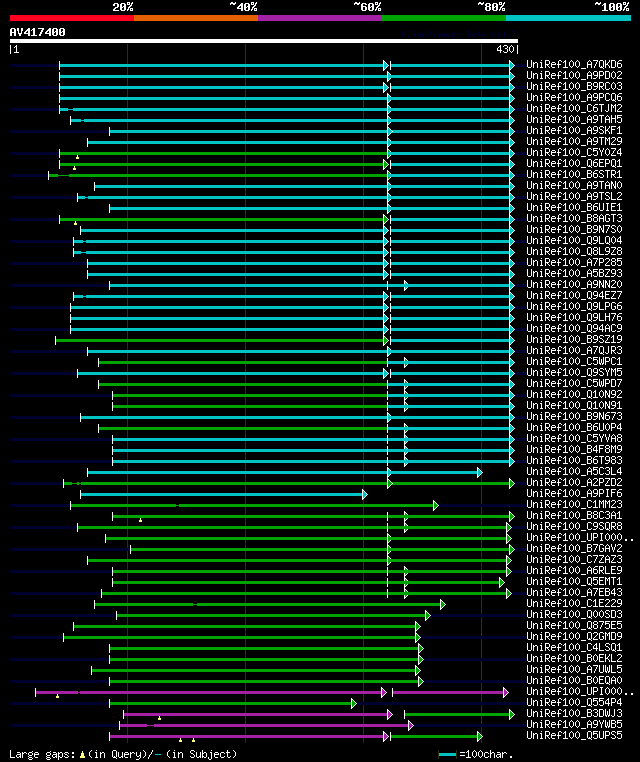The image size is (640, 762).
Task: Select hit label UniRef100_C7ZAZ3
Action: tap(574, 559)
